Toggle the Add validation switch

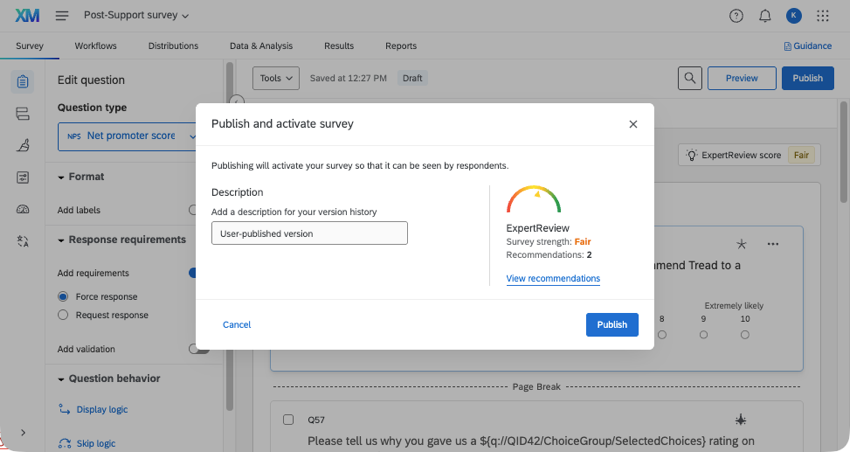tap(198, 348)
